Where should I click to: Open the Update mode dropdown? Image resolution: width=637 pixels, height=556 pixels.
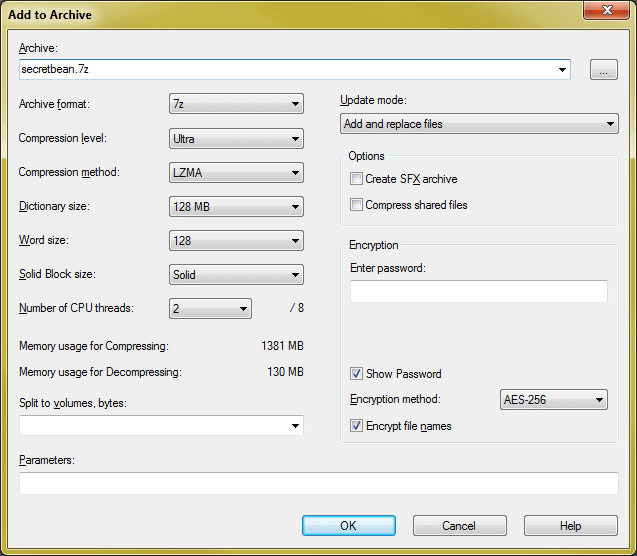479,123
